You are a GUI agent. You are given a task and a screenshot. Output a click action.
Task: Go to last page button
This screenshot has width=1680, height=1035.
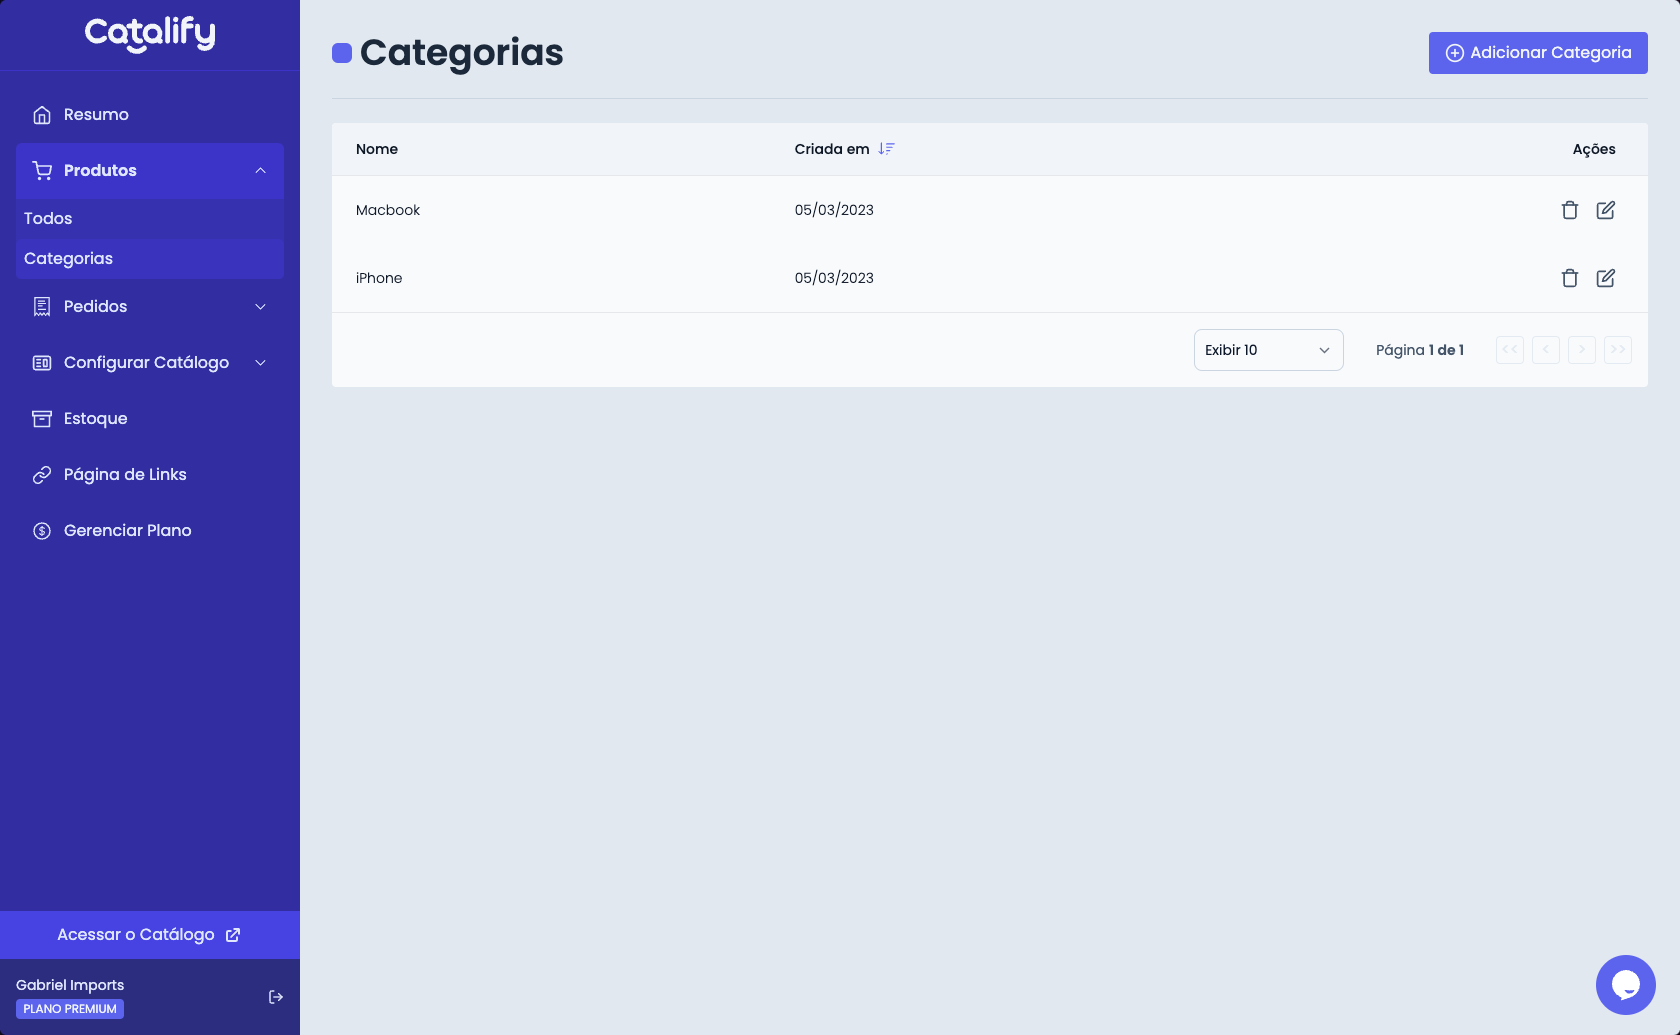coord(1618,350)
